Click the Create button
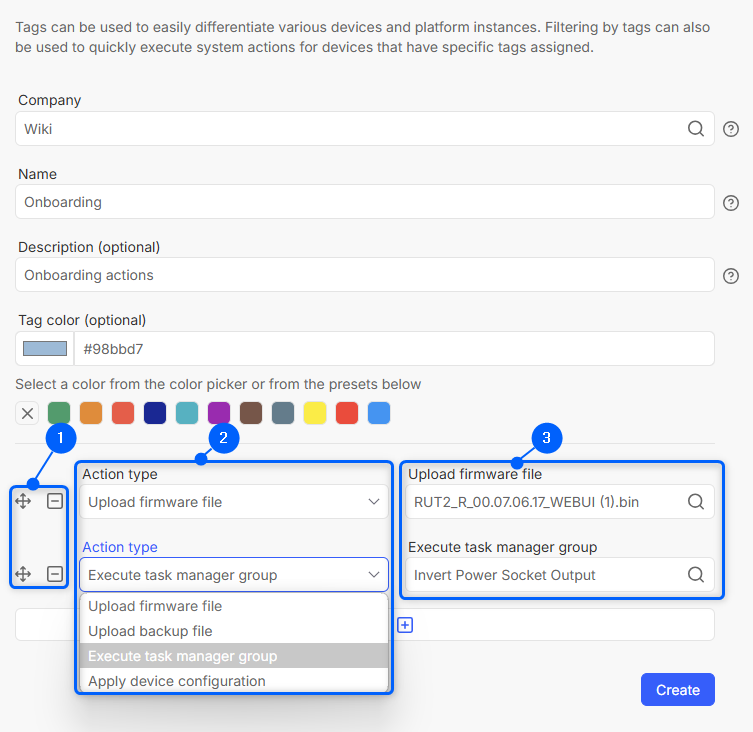Image resolution: width=753 pixels, height=732 pixels. click(x=677, y=690)
